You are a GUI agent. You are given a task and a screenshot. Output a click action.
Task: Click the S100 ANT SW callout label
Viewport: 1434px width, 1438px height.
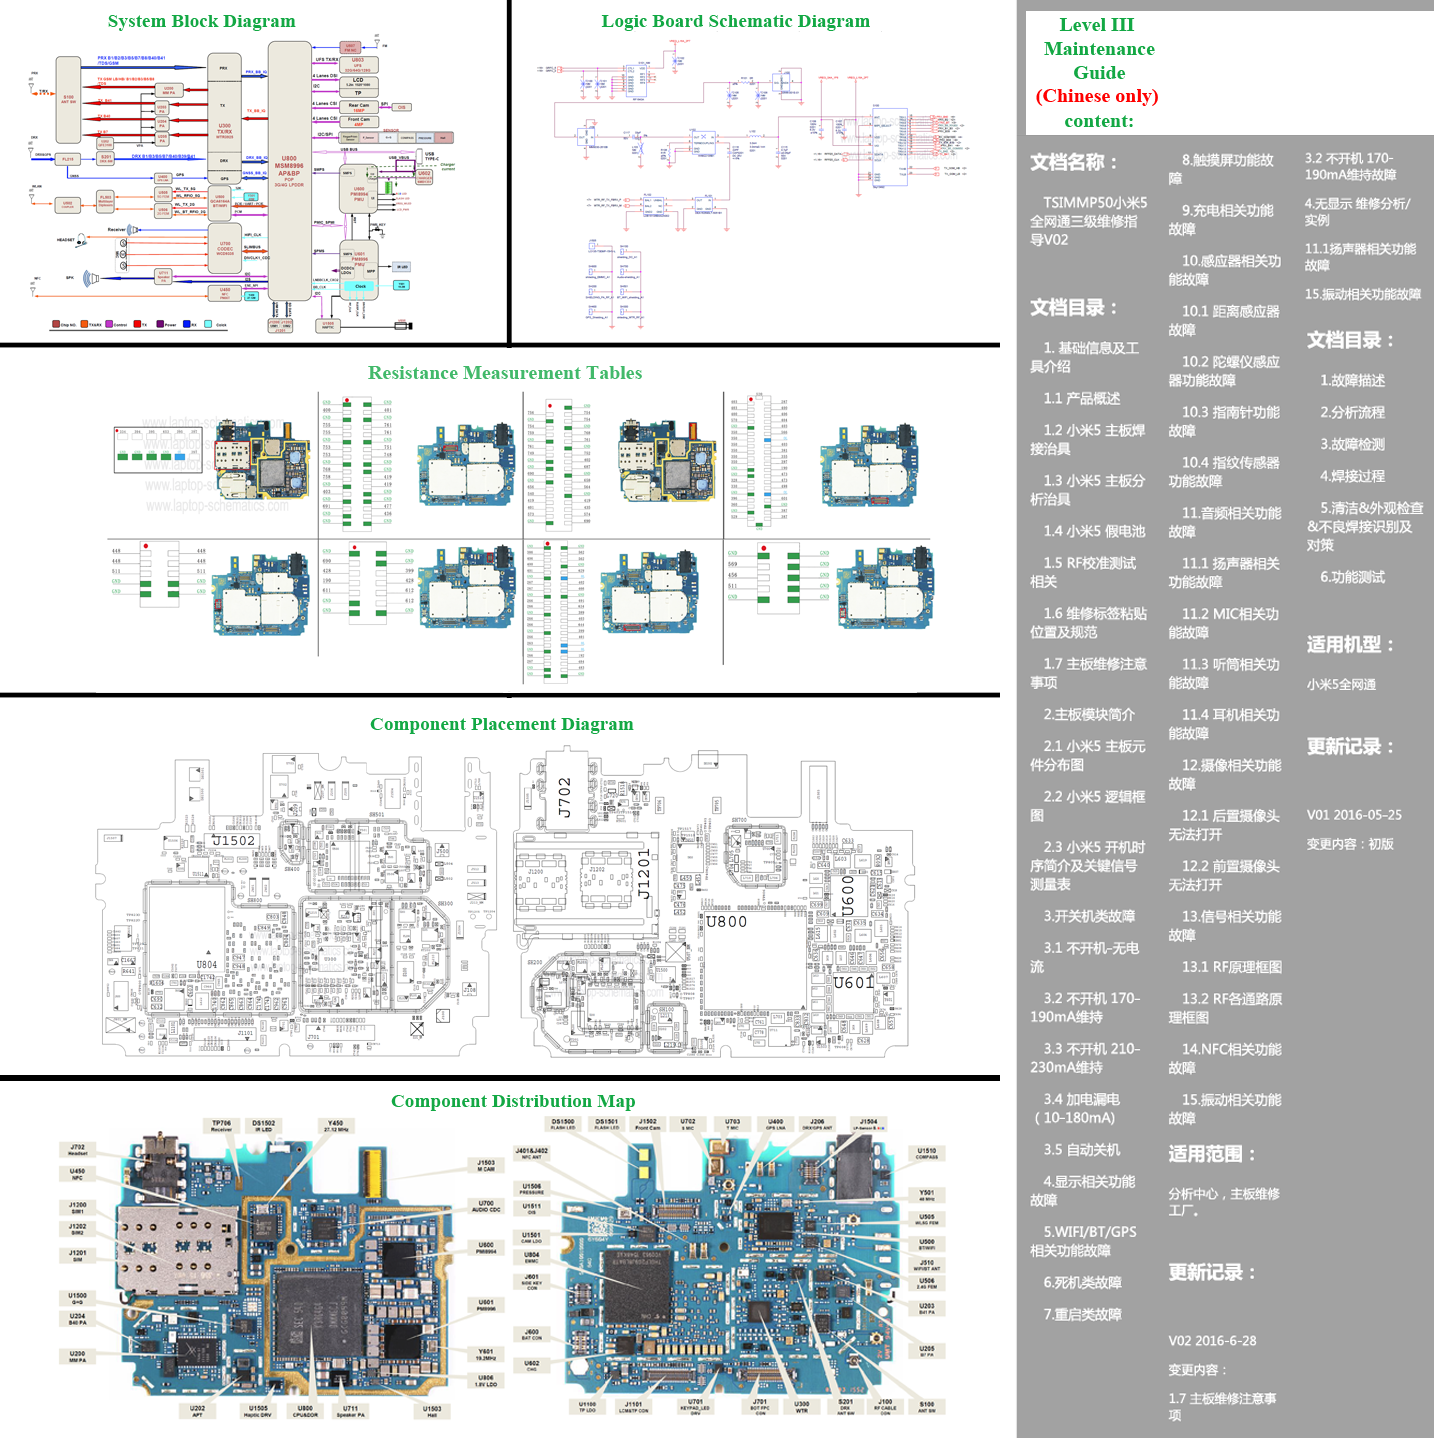927,1407
